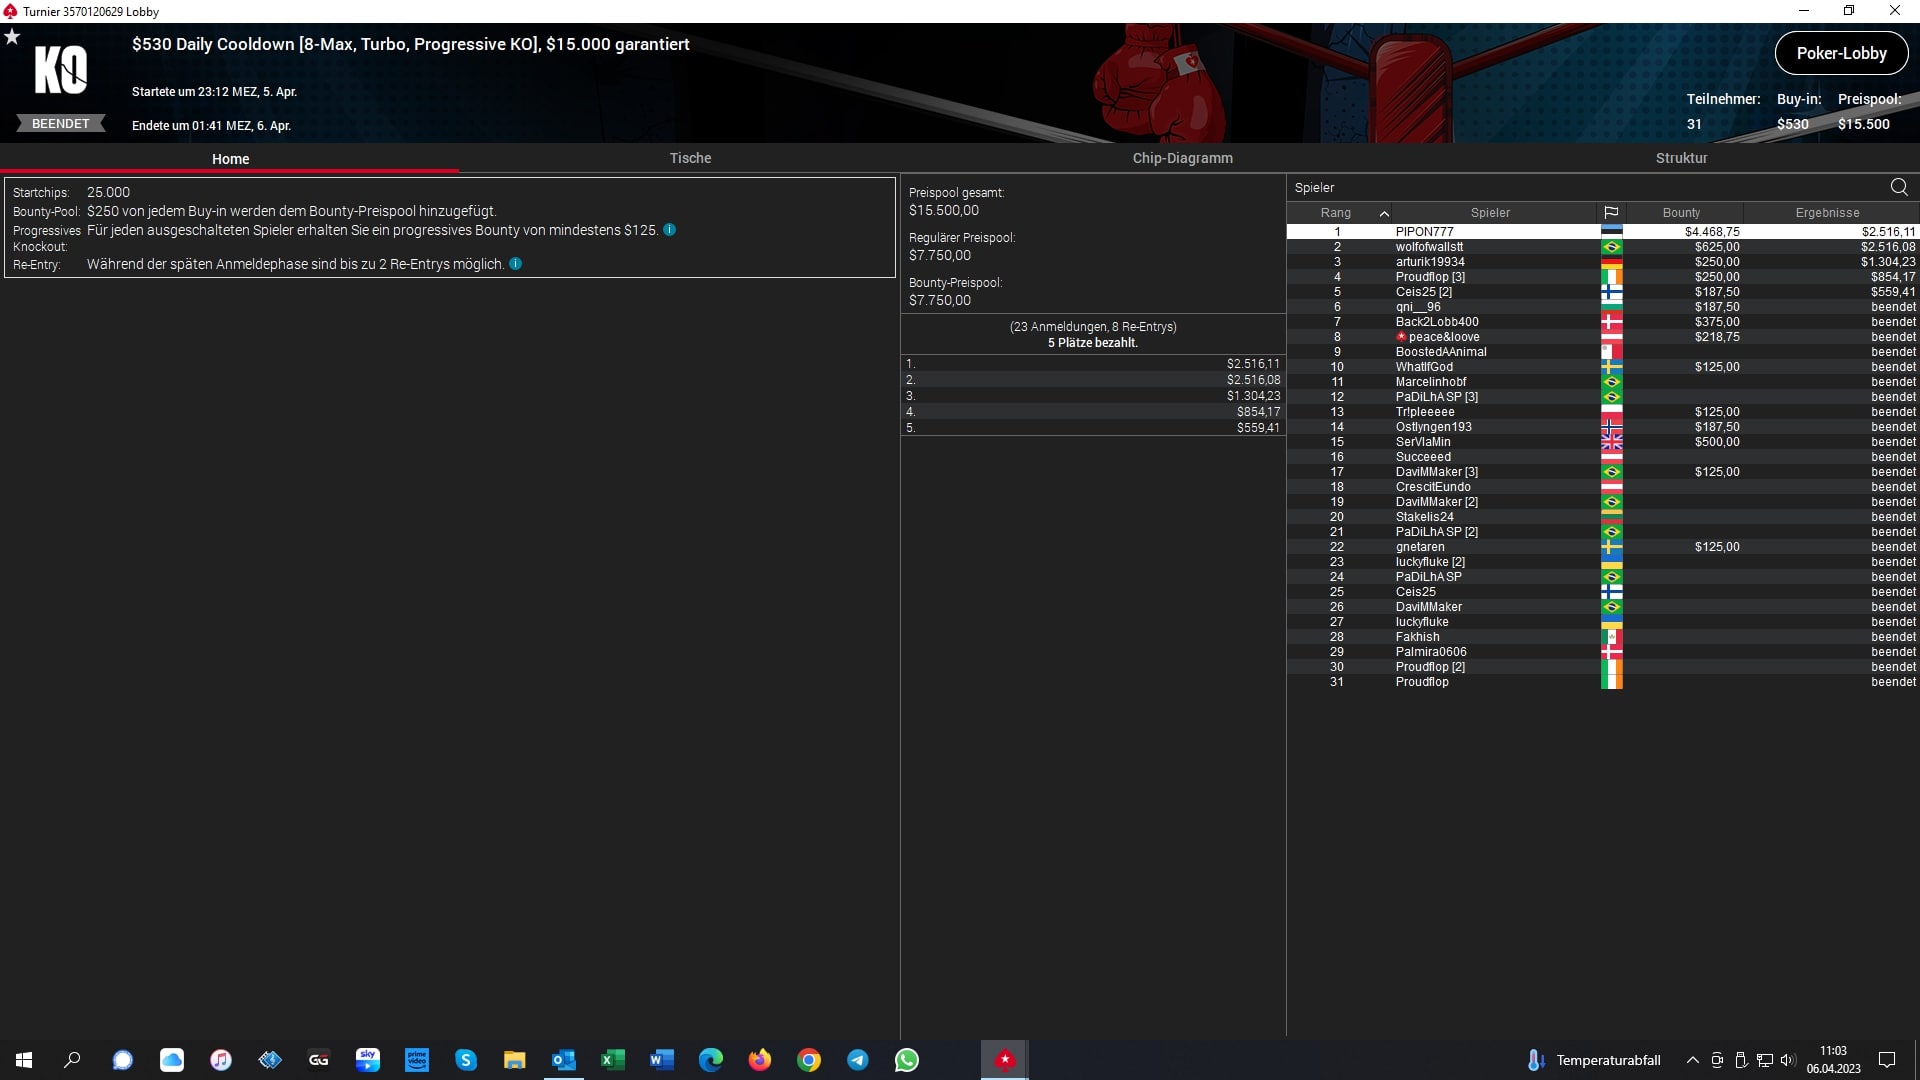Screen dimensions: 1920x1080
Task: Switch to the Tische tab
Action: click(690, 158)
